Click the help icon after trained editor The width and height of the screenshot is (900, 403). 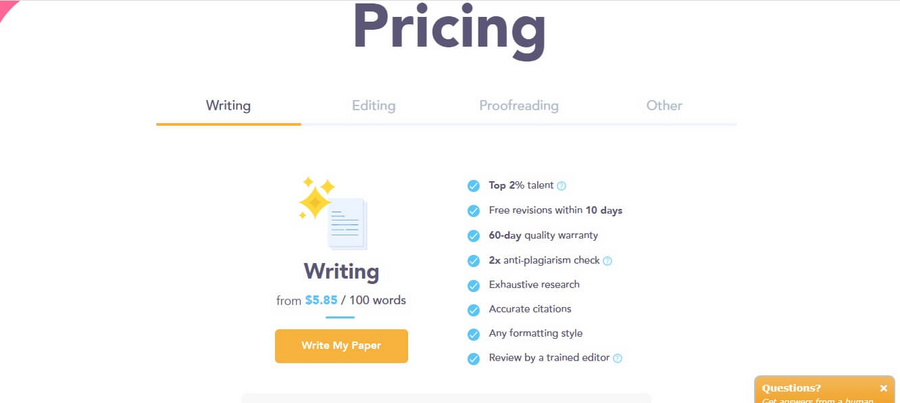click(x=618, y=358)
